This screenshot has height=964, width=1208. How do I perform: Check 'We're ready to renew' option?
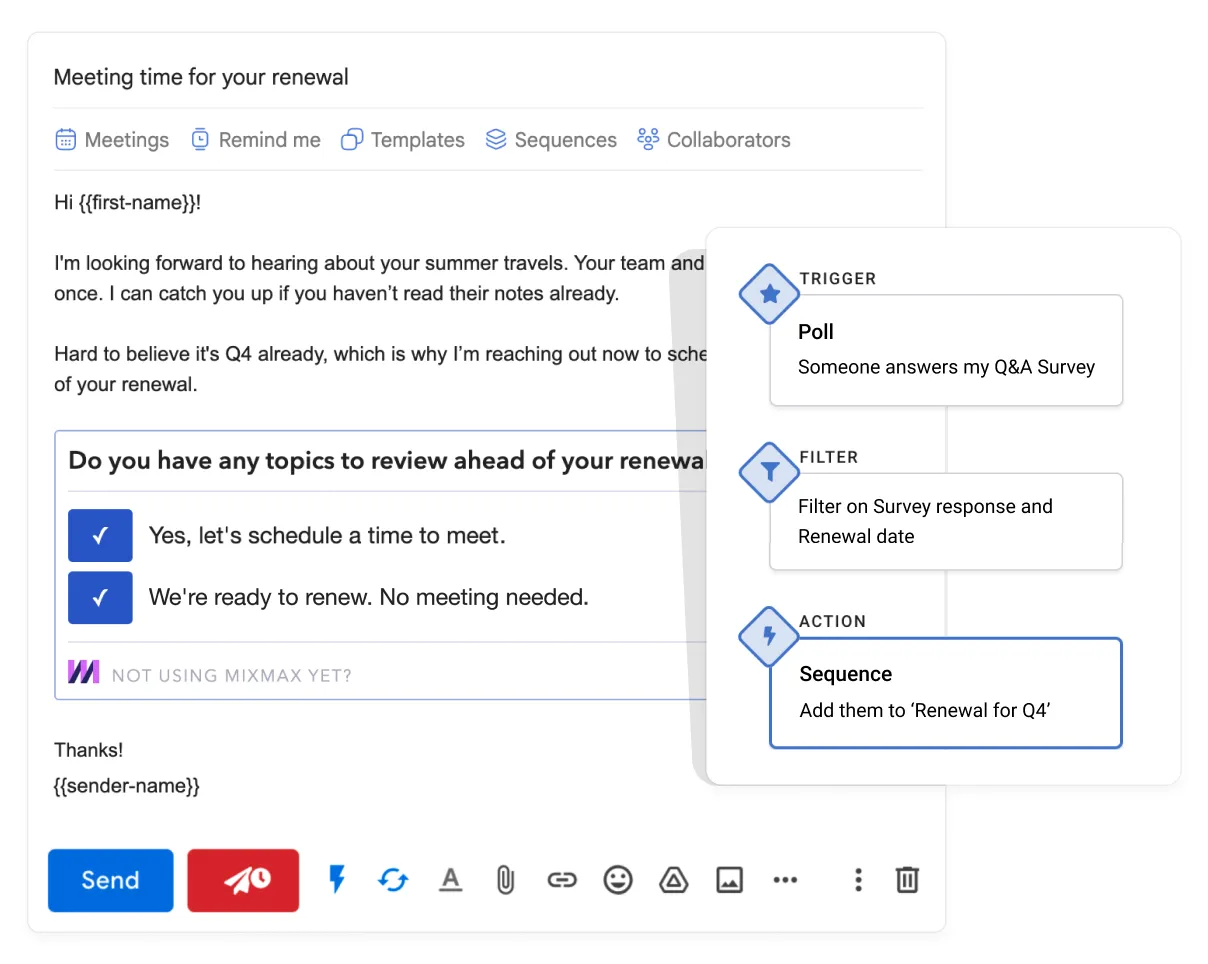[100, 598]
